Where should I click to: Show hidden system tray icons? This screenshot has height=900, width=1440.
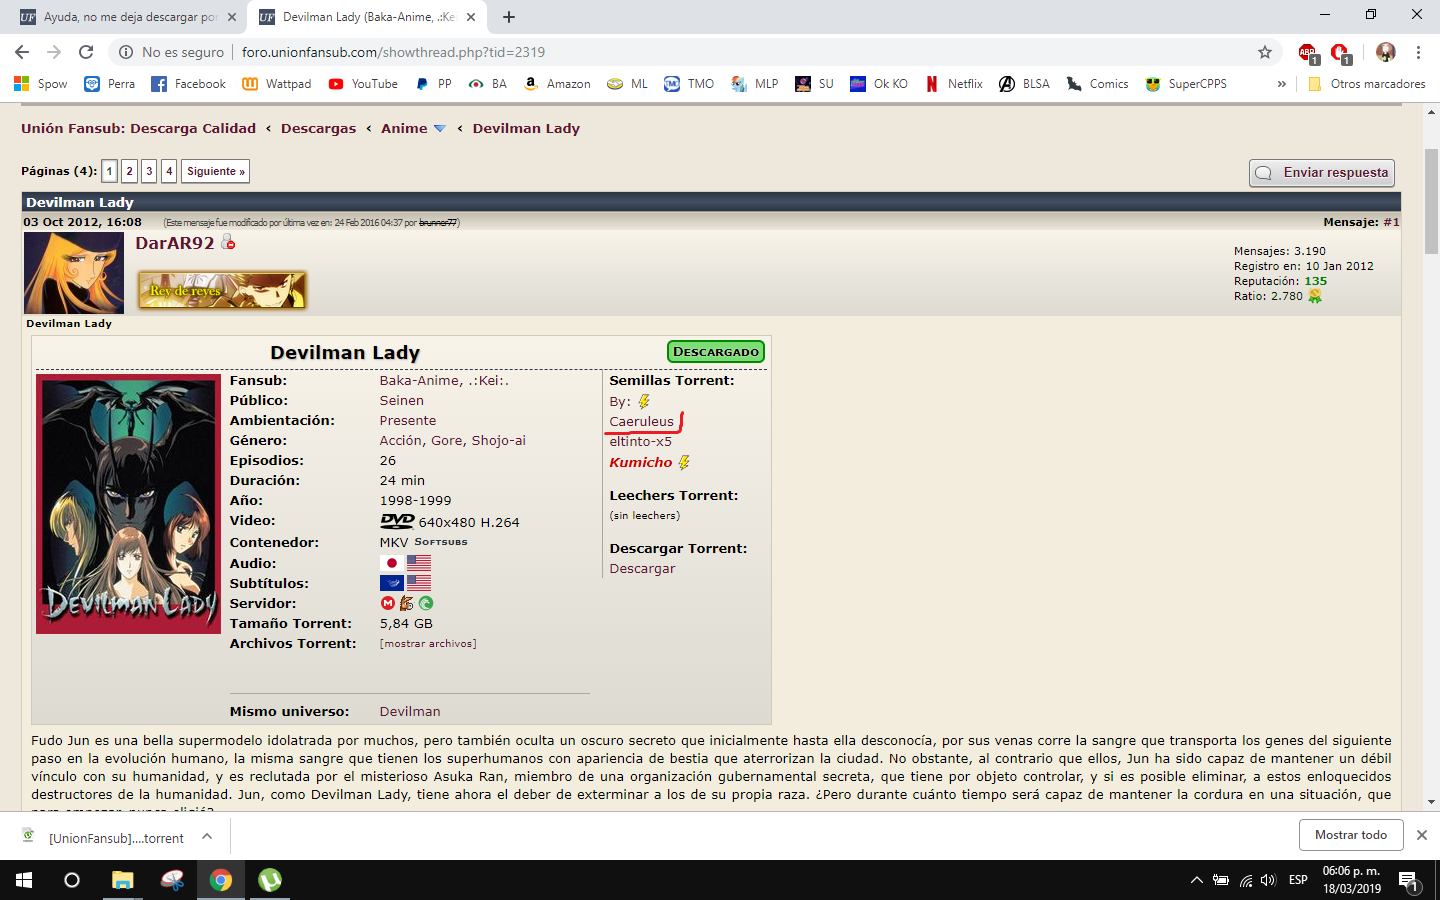pyautogui.click(x=1196, y=880)
